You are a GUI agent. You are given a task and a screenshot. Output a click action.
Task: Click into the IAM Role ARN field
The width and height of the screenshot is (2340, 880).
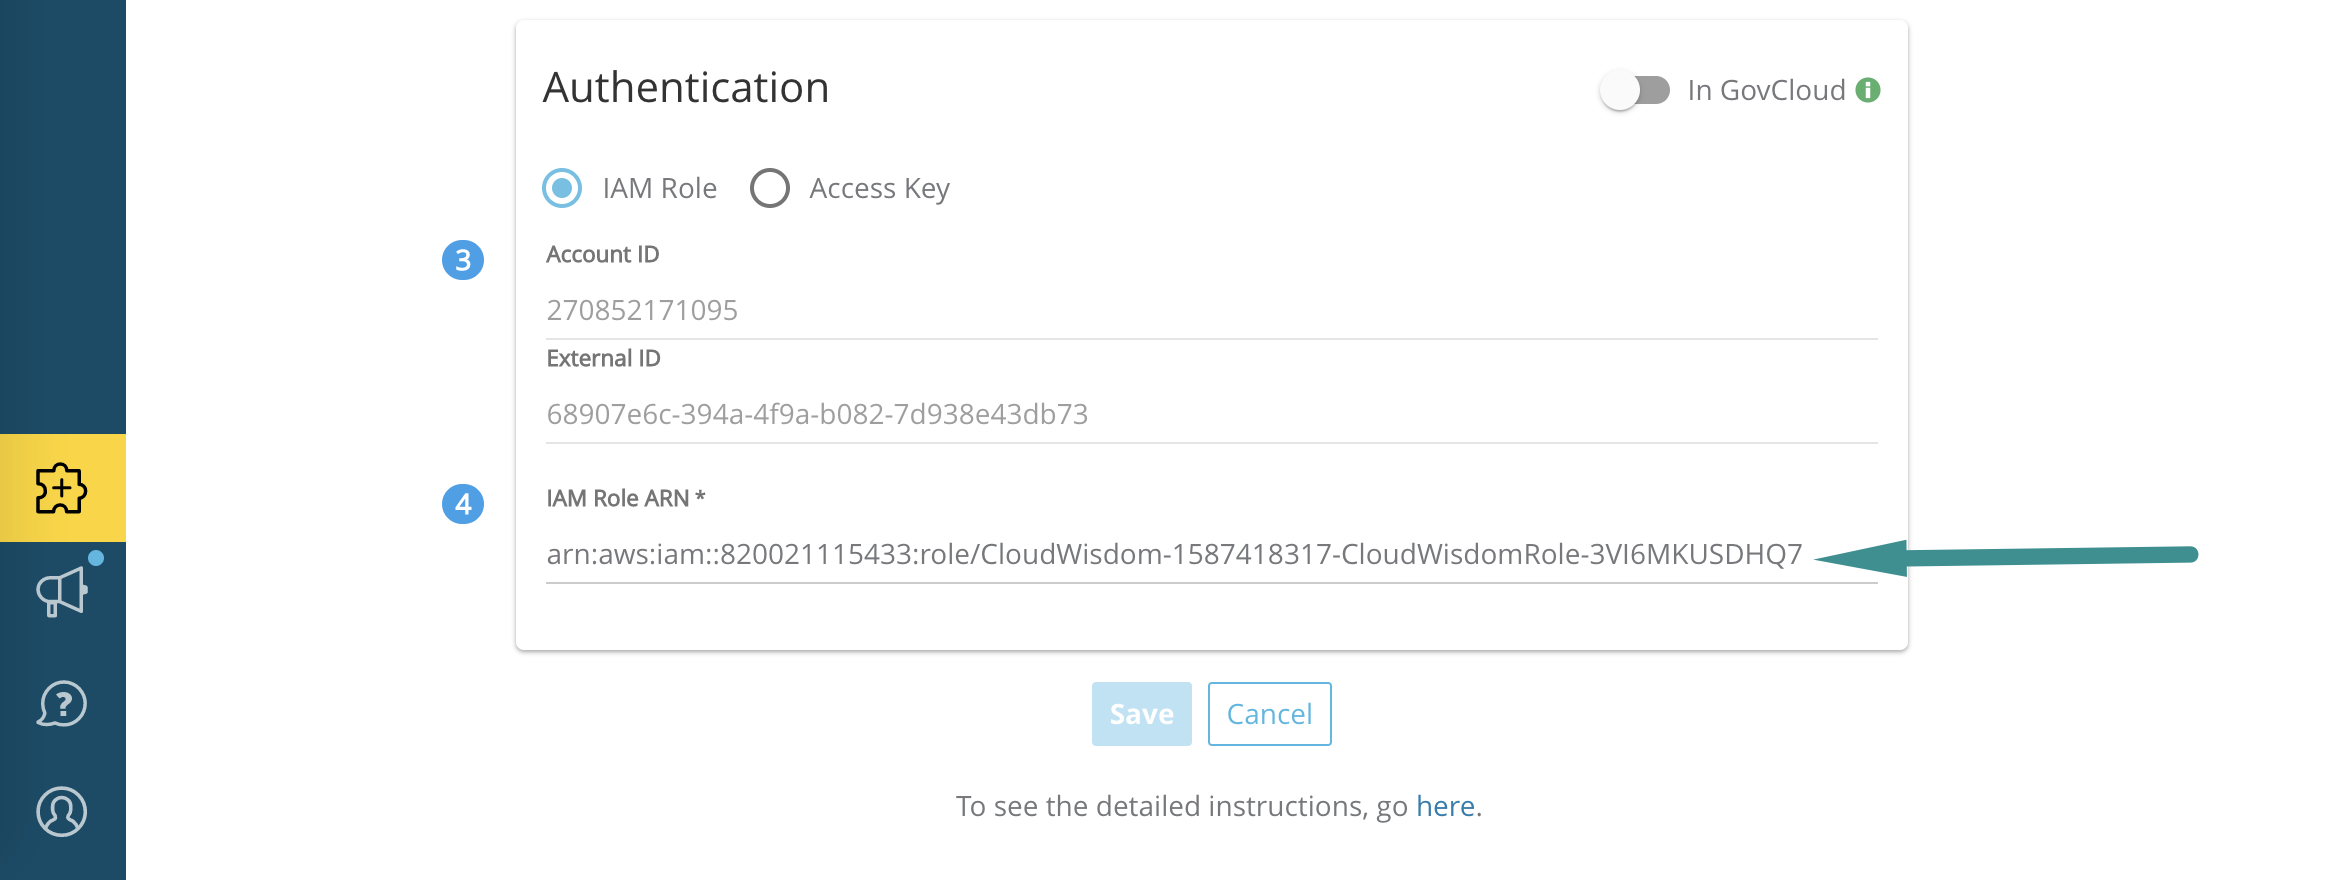click(1212, 554)
